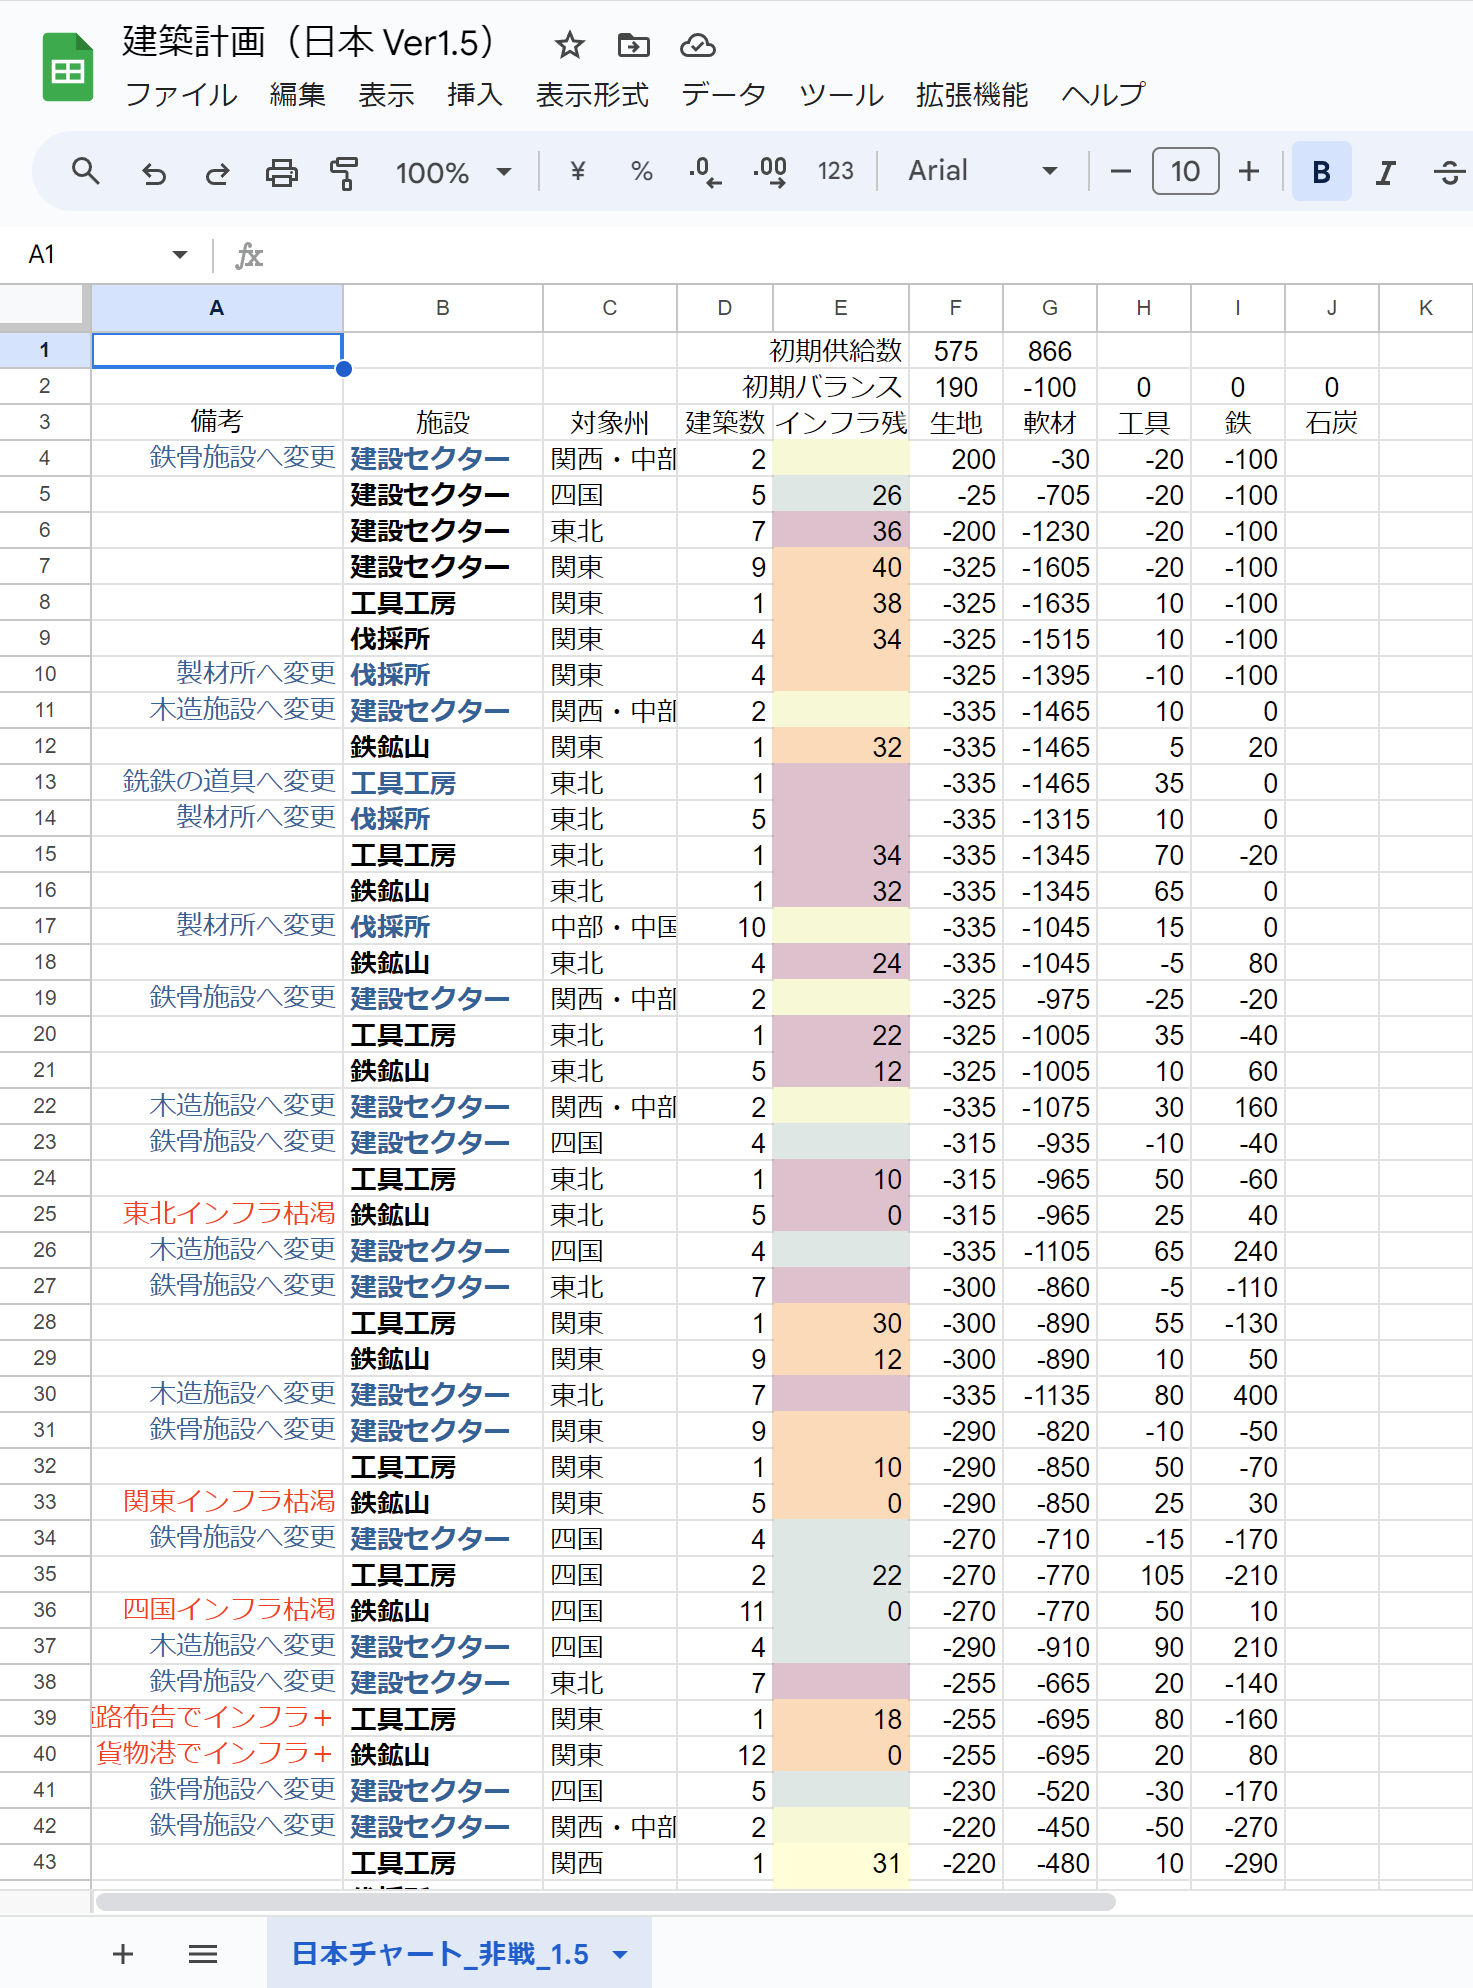Click the 備考 header cell

click(217, 422)
